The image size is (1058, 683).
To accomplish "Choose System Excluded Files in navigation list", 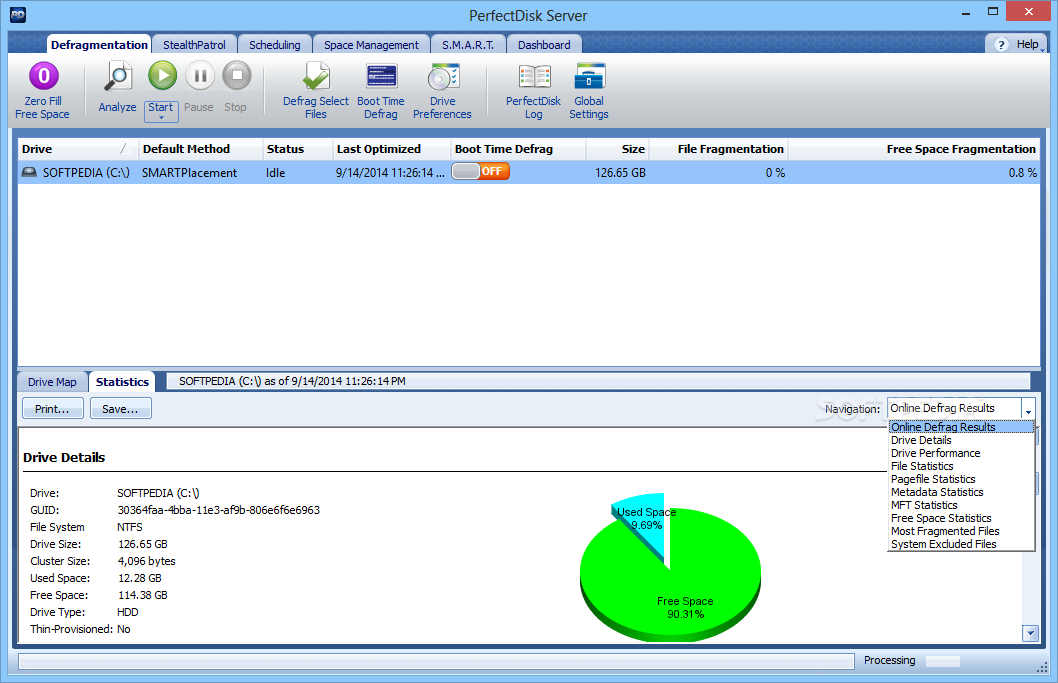I will (961, 544).
